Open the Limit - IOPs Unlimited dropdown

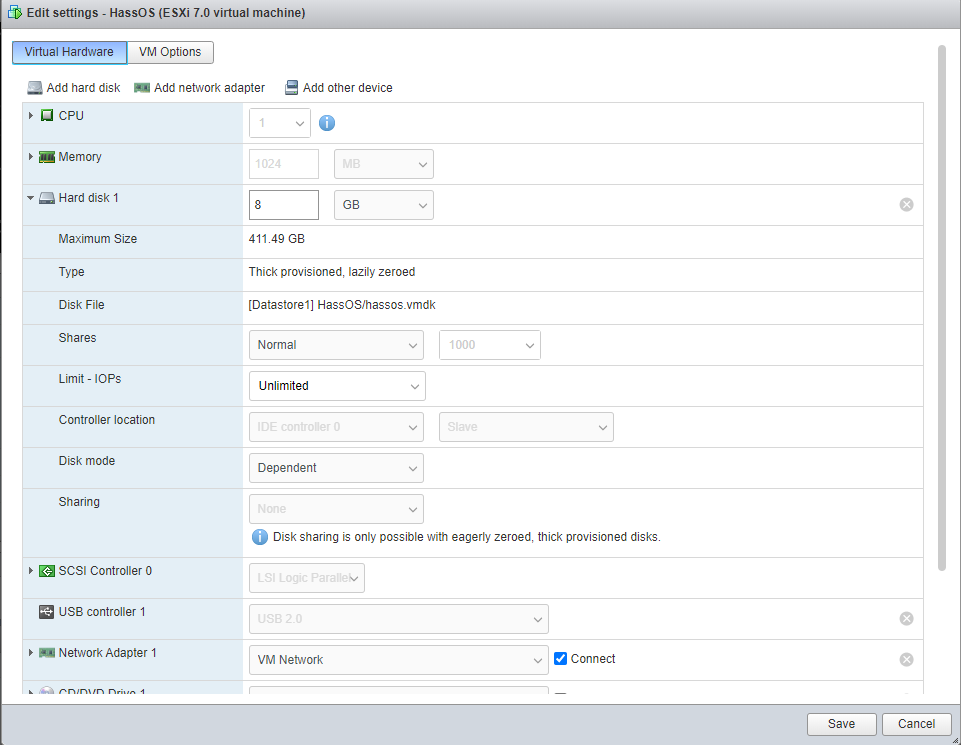336,386
